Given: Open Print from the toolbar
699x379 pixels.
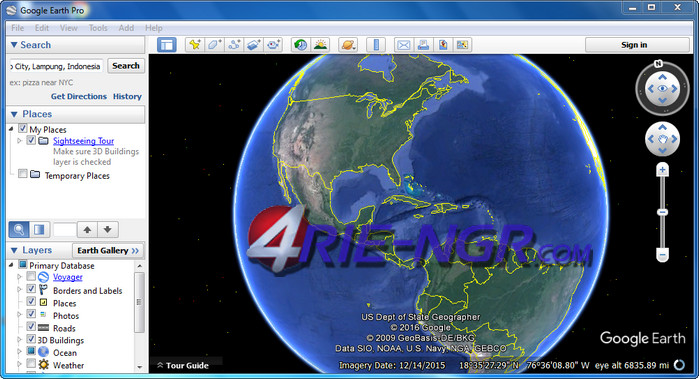Looking at the screenshot, I should coord(423,45).
